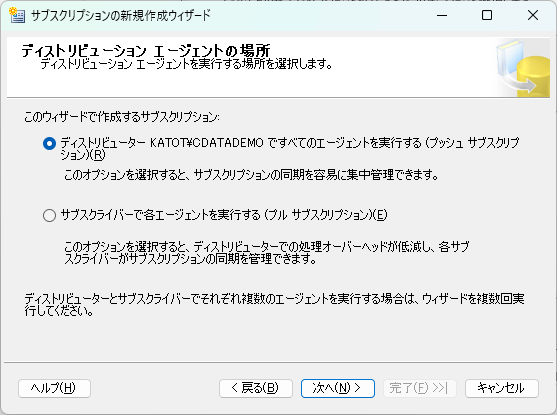This screenshot has width=557, height=415.
Task: Click the label text ディストリビューター KATOT¥CDATADEMO
Action: point(162,143)
